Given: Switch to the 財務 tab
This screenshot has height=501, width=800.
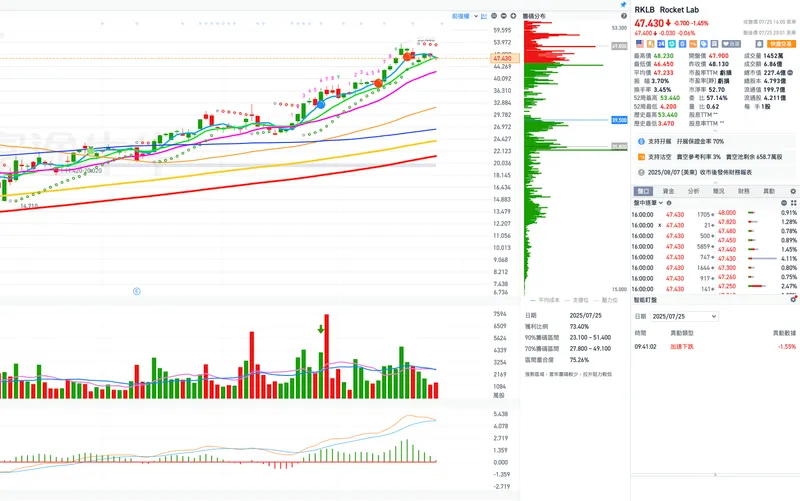Looking at the screenshot, I should coord(743,191).
